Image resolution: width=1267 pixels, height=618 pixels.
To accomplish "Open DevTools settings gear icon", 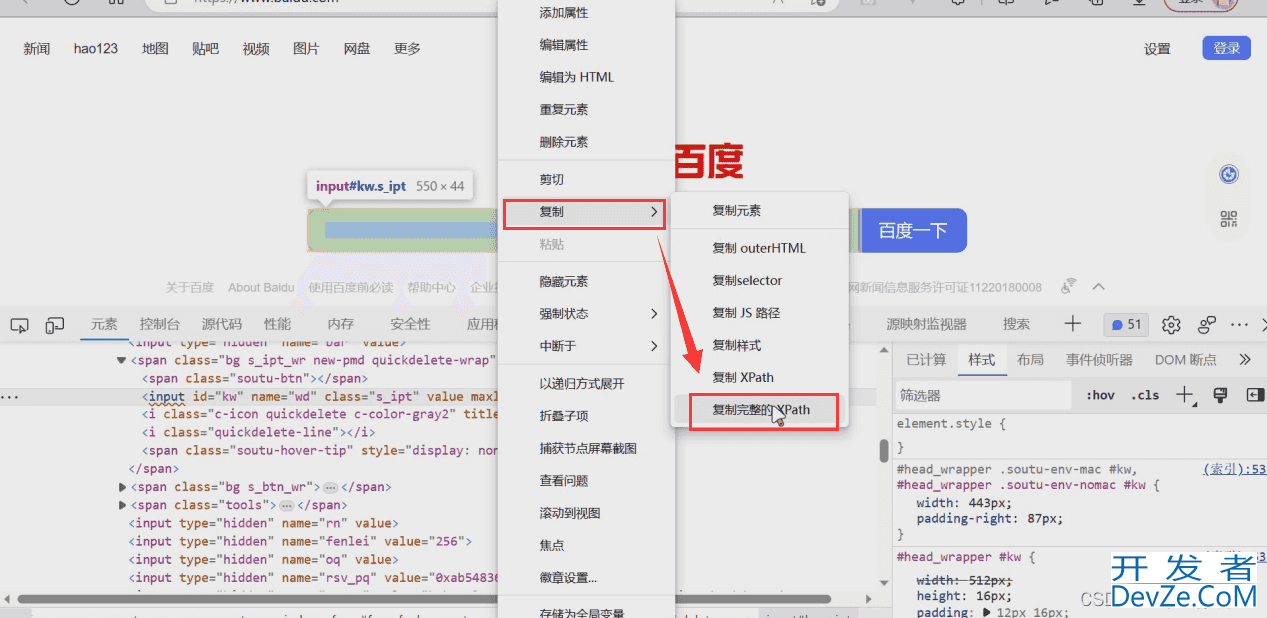I will tap(1171, 325).
